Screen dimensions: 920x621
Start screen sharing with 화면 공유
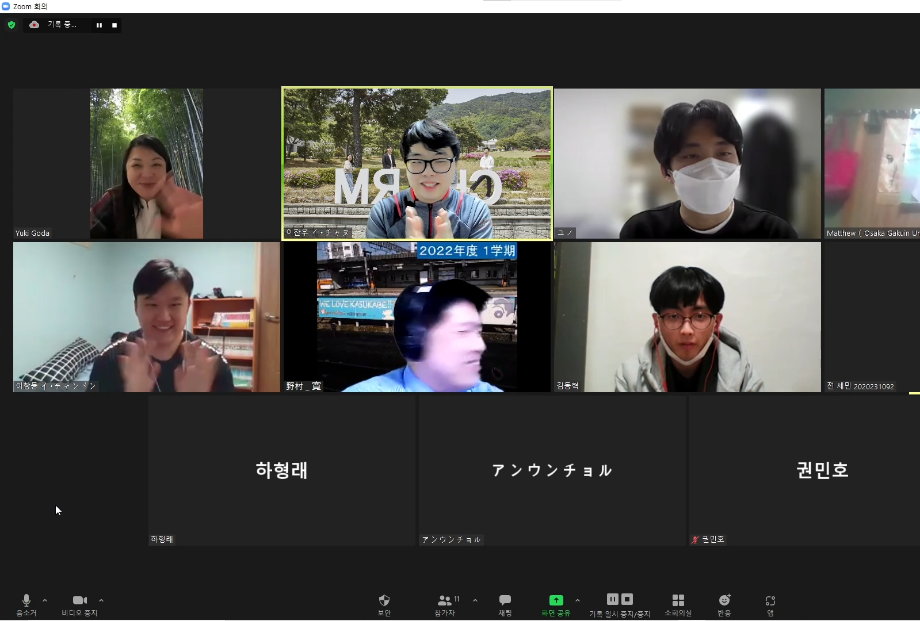pos(554,597)
